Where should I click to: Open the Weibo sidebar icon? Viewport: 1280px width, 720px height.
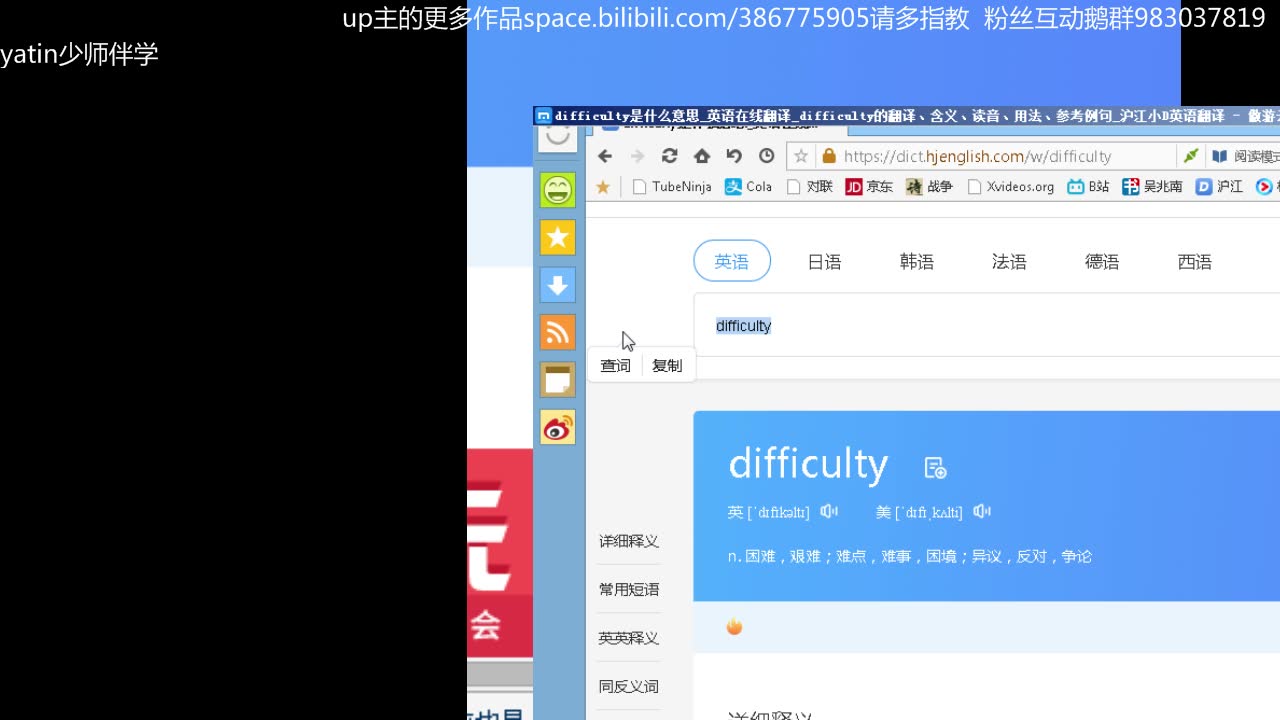tap(558, 427)
